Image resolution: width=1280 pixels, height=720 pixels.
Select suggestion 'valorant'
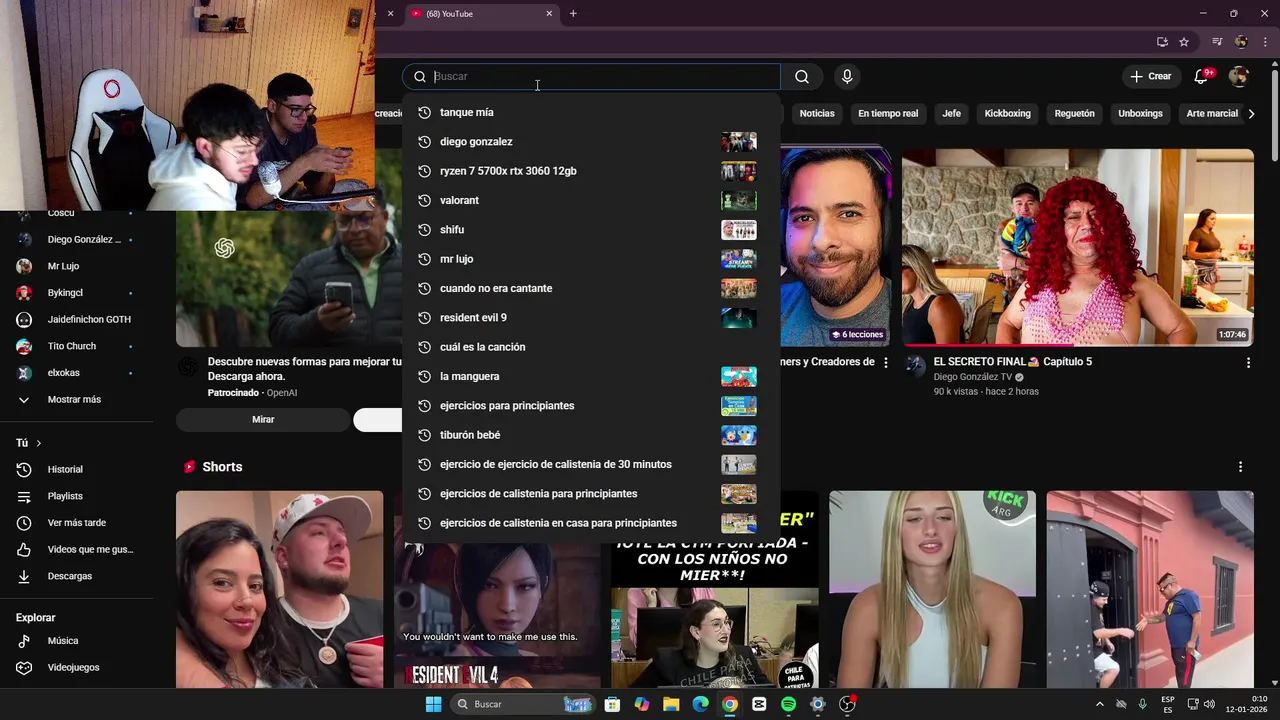pos(590,200)
